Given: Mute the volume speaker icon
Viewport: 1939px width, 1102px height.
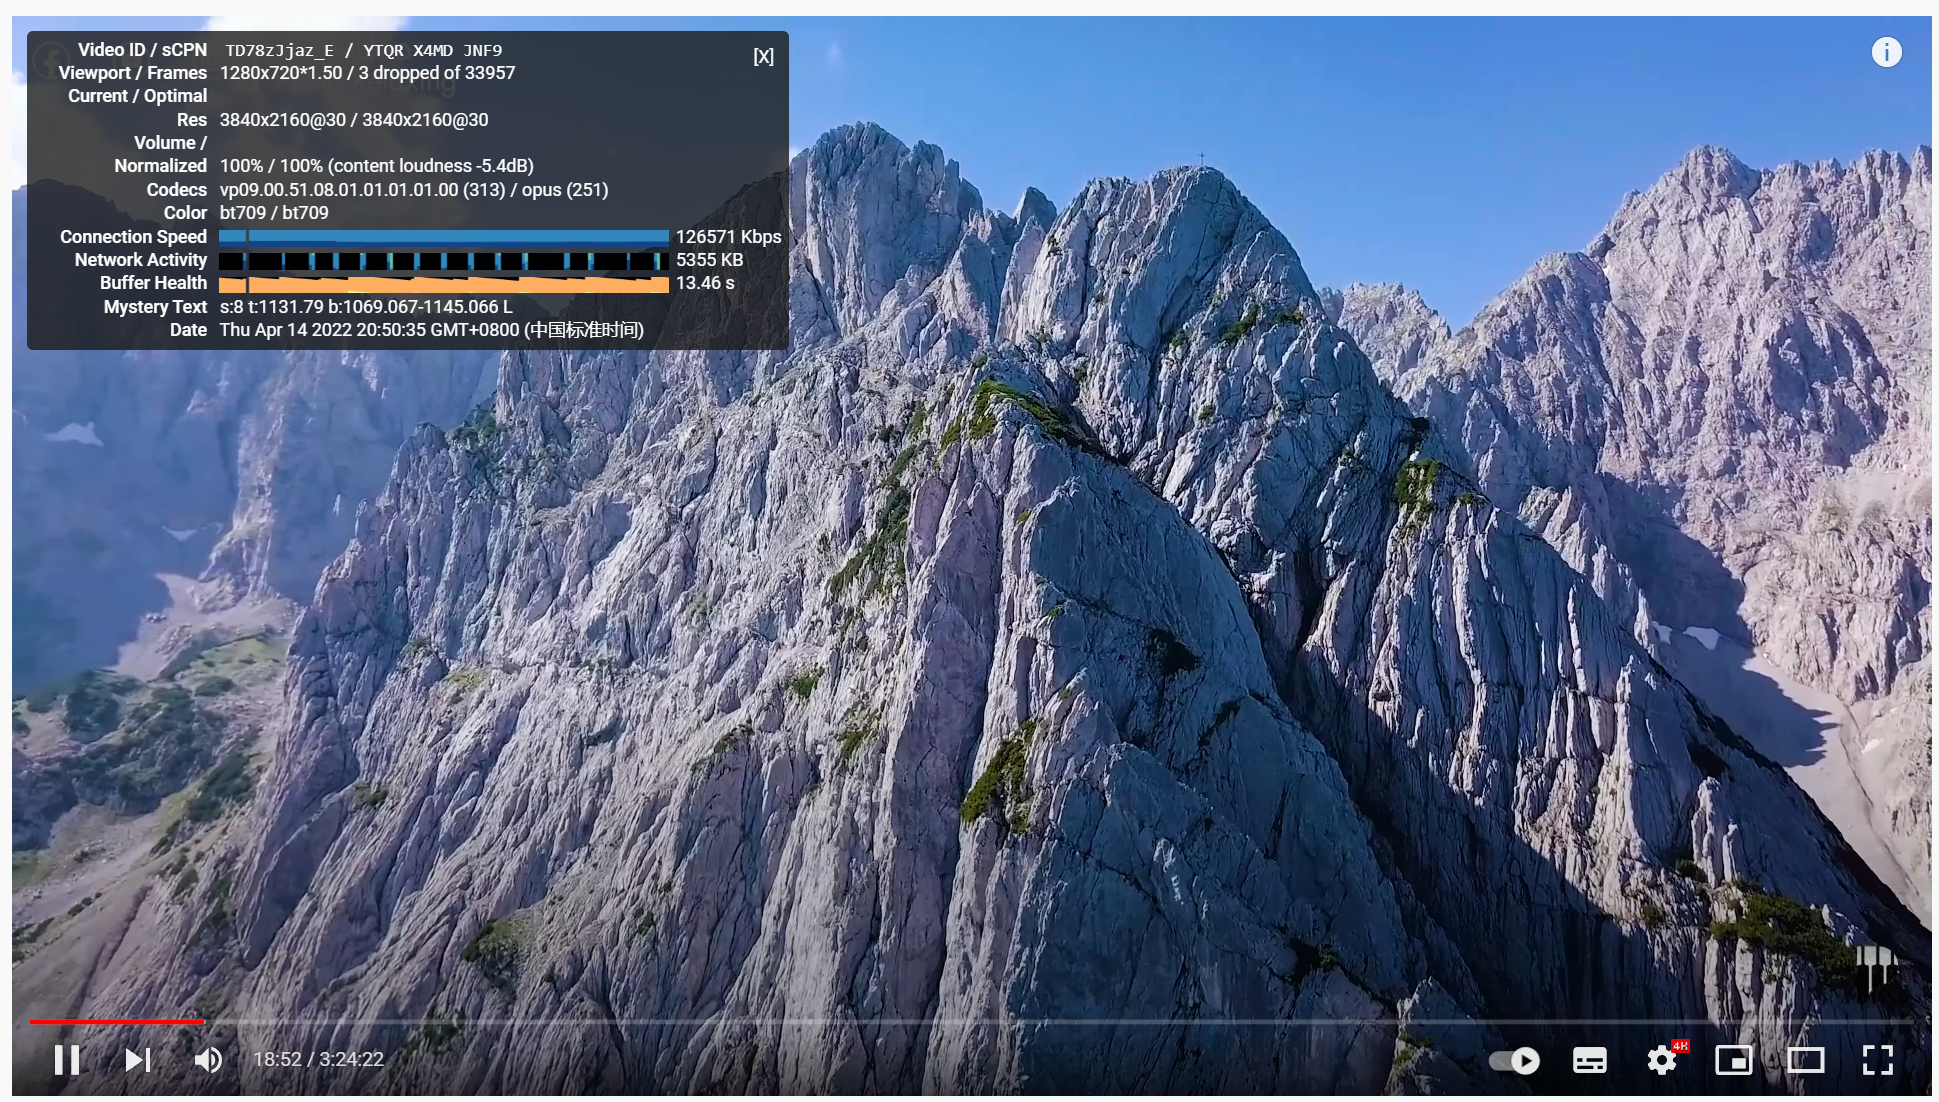Looking at the screenshot, I should click(x=208, y=1059).
